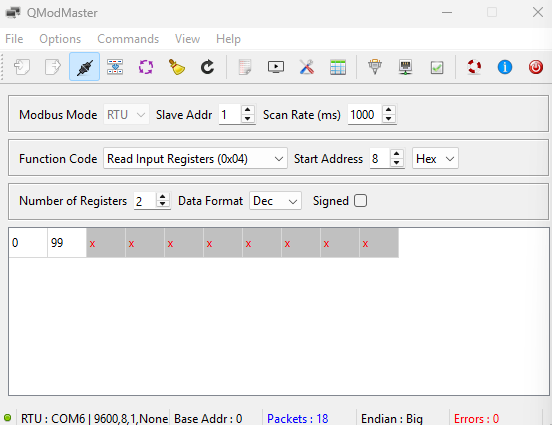The height and width of the screenshot is (425, 552).
Task: Click the Start Address input field
Action: [x=380, y=158]
